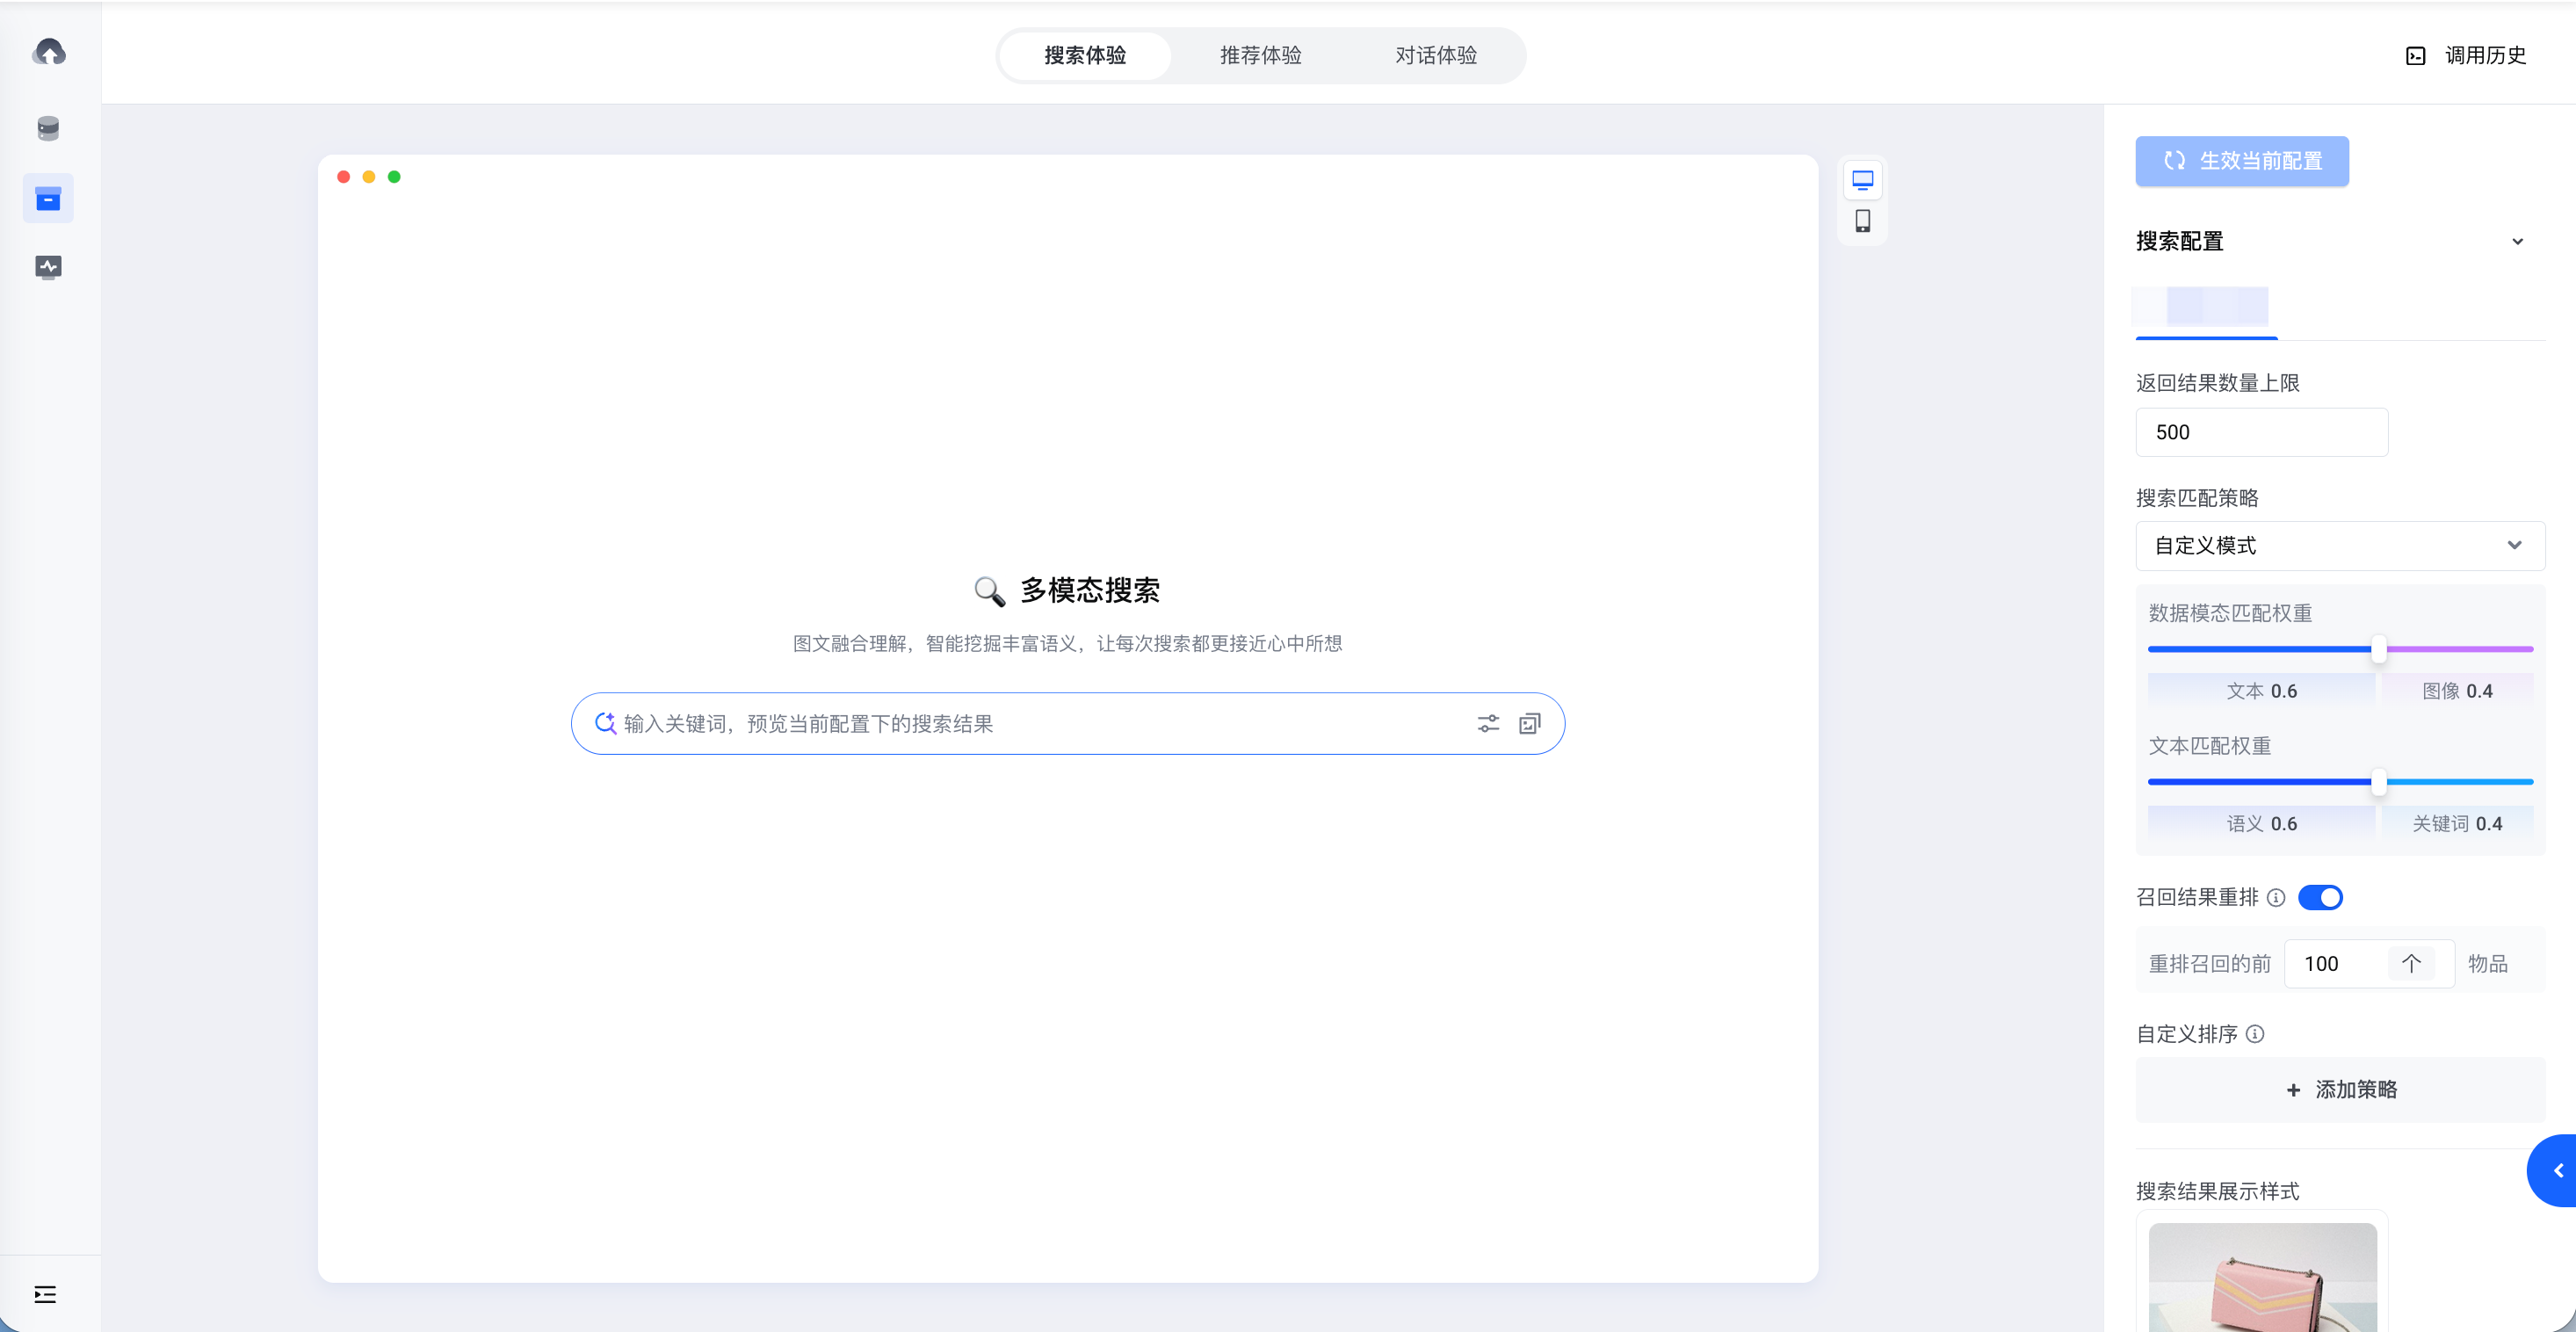Switch to 推荐体验 tab
Screen dimensions: 2576x1332
tap(1260, 55)
